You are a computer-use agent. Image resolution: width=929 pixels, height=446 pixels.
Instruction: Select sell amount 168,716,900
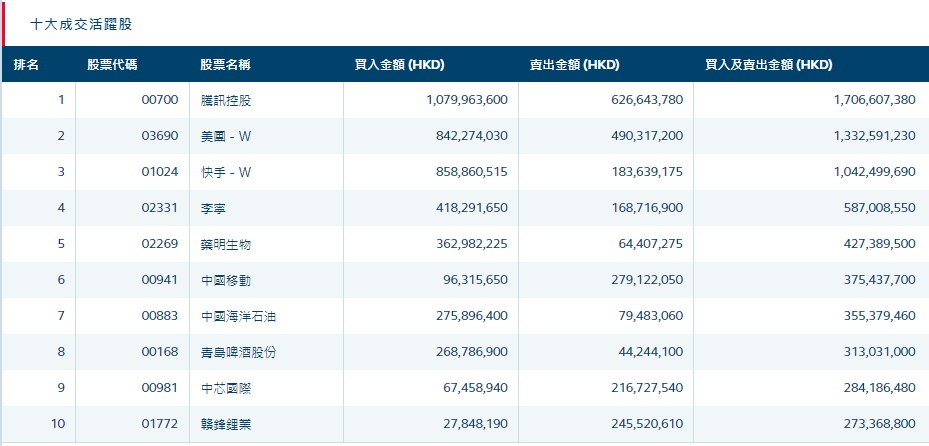point(647,208)
